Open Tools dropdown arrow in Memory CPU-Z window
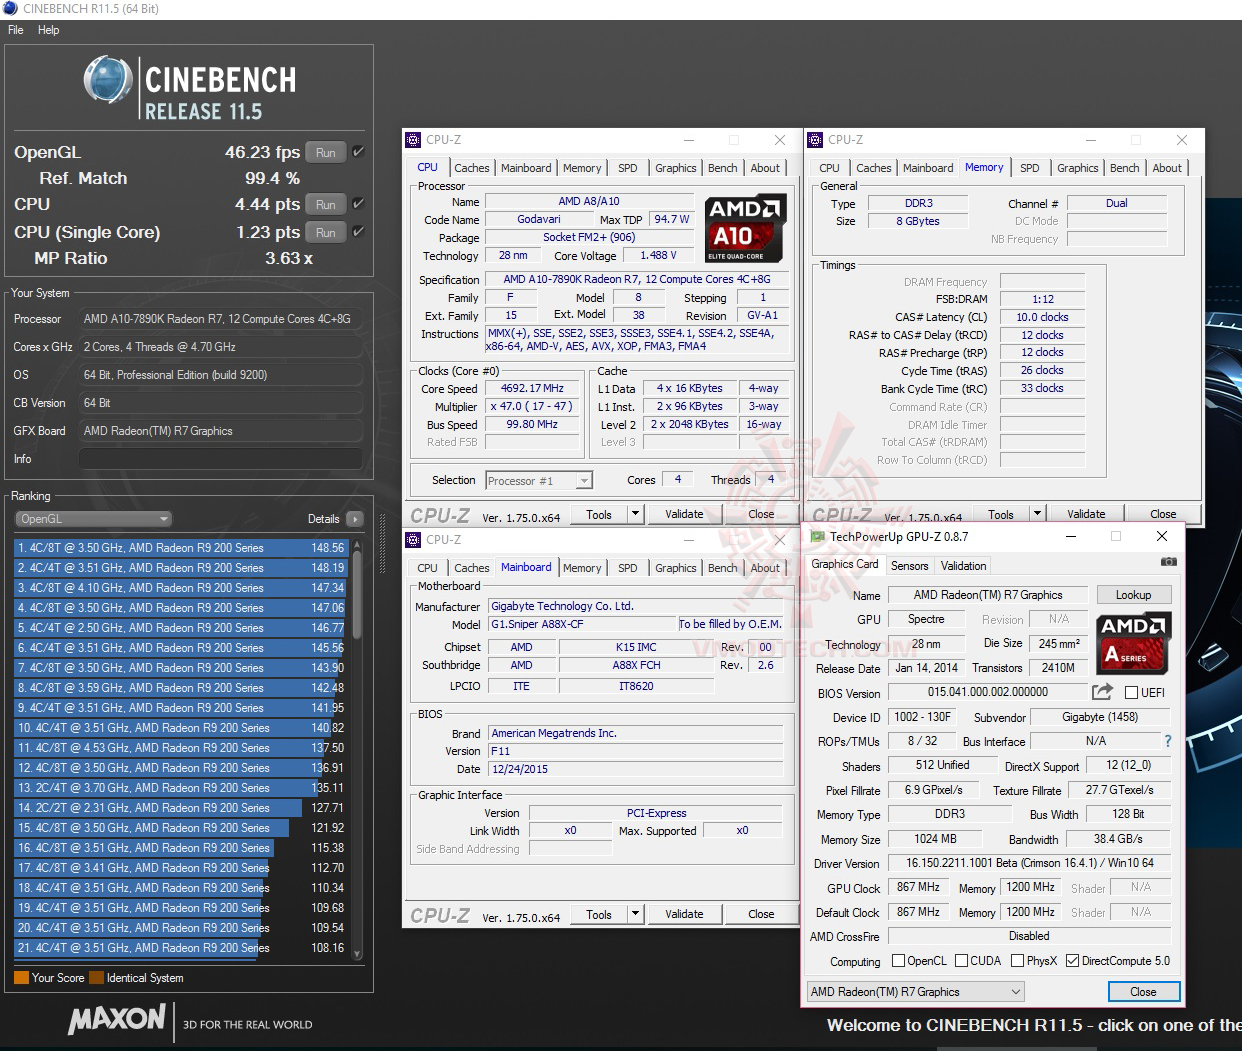The width and height of the screenshot is (1242, 1051). pyautogui.click(x=1037, y=514)
